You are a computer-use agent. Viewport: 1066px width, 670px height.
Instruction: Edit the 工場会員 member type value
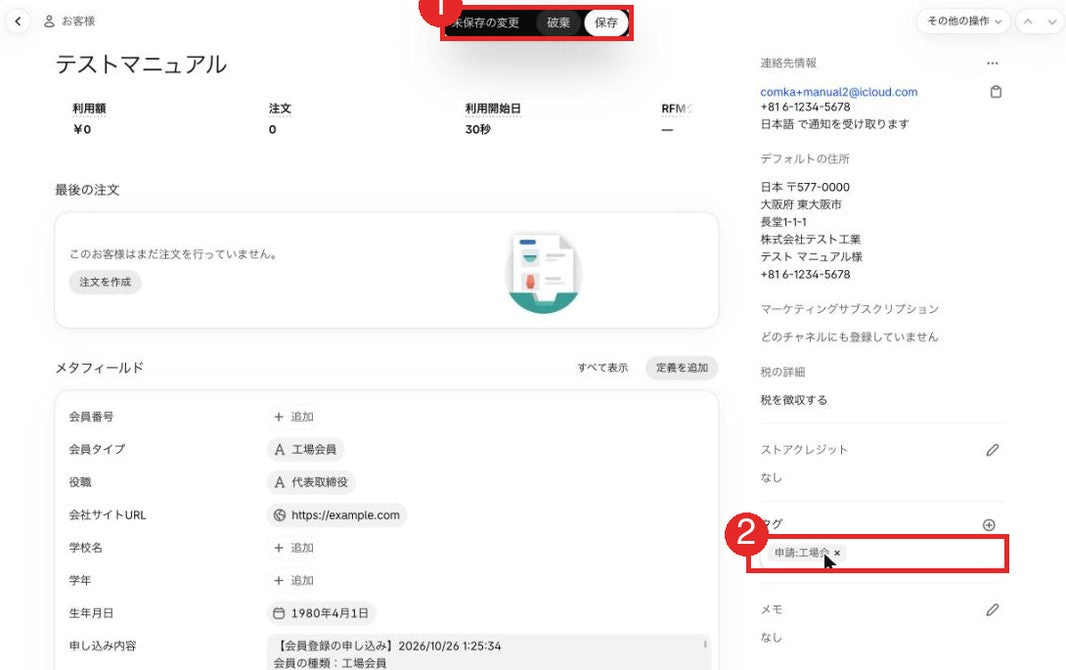click(305, 449)
